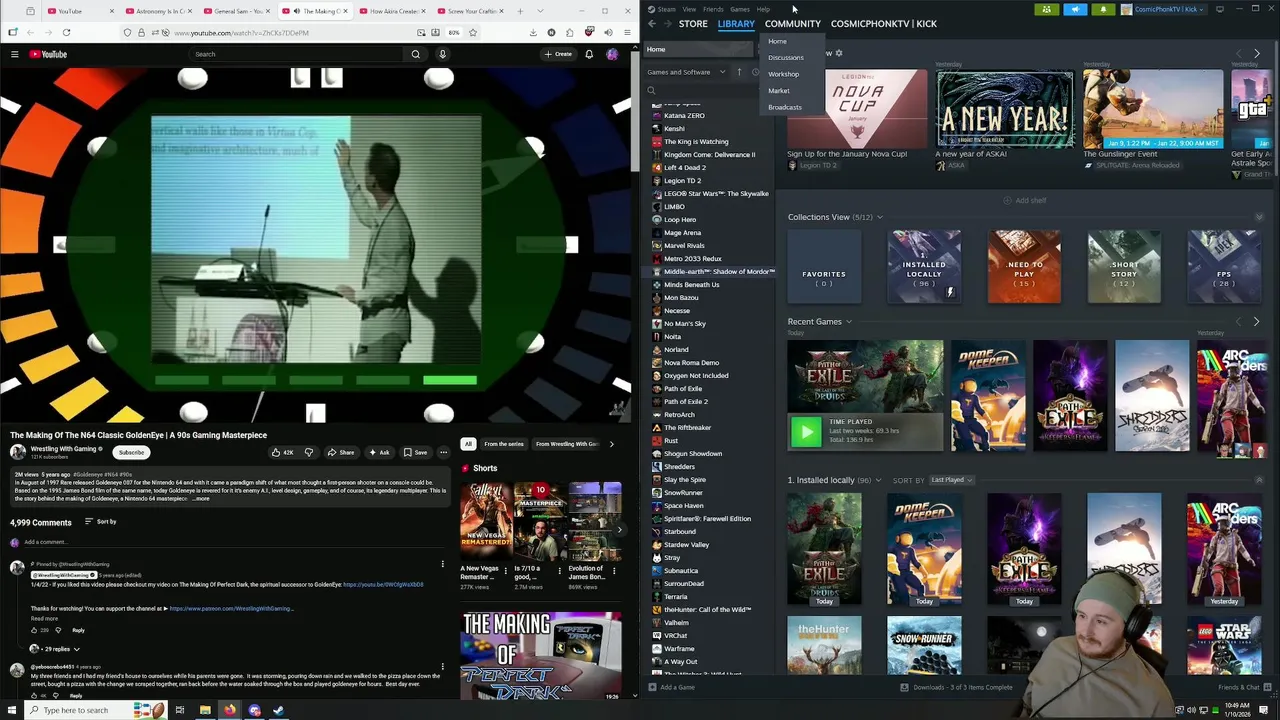Open File Explorer from taskbar
Viewport: 1280px width, 720px height.
coord(205,710)
